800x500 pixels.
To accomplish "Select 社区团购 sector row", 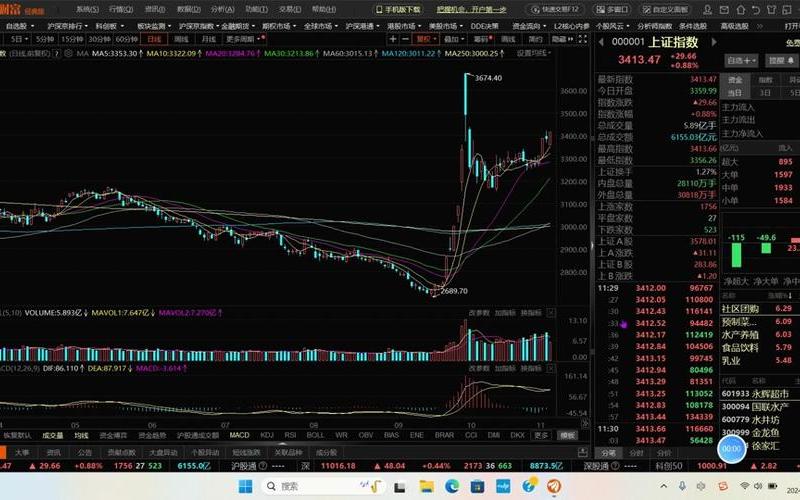I will [760, 309].
